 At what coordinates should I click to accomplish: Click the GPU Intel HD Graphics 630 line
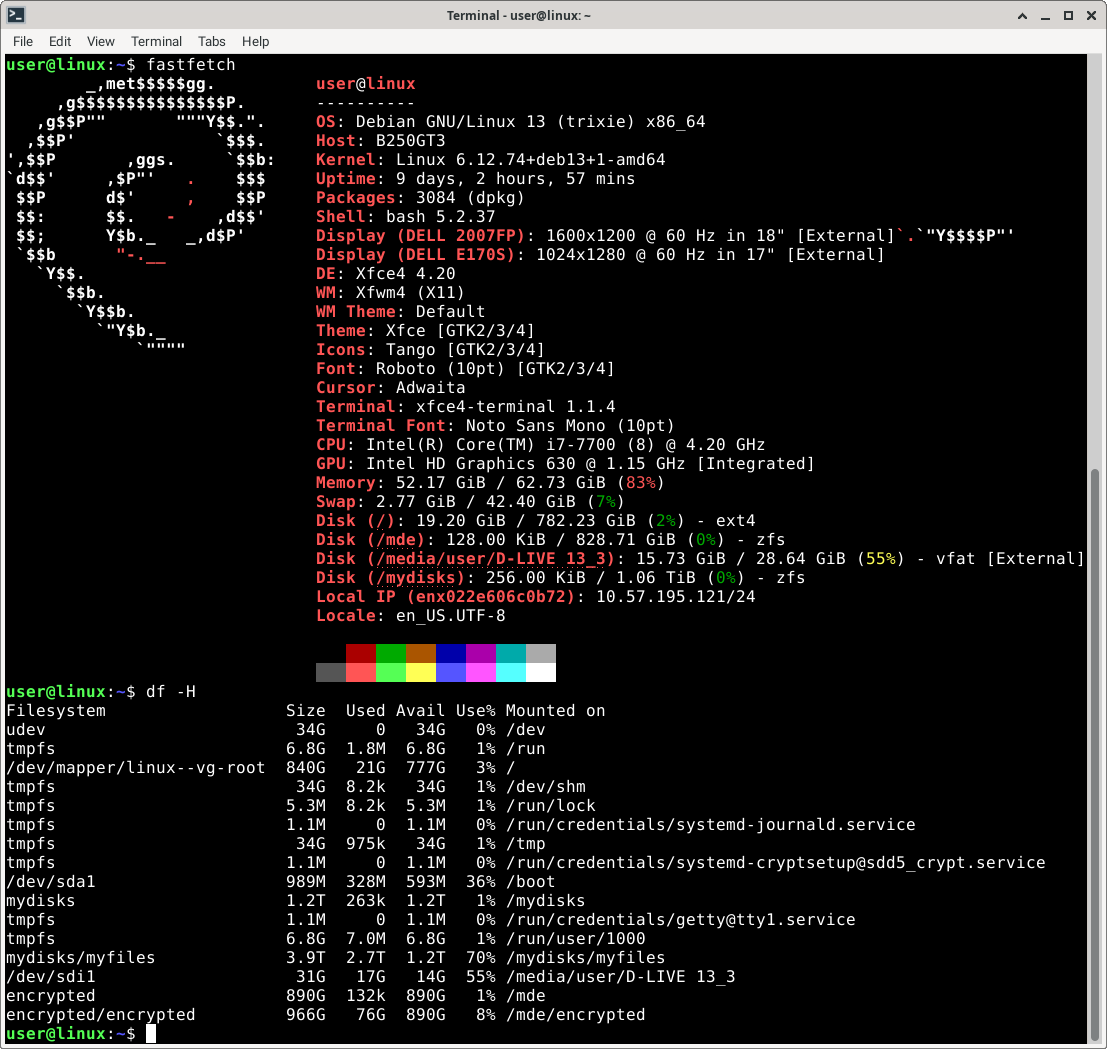tap(566, 464)
